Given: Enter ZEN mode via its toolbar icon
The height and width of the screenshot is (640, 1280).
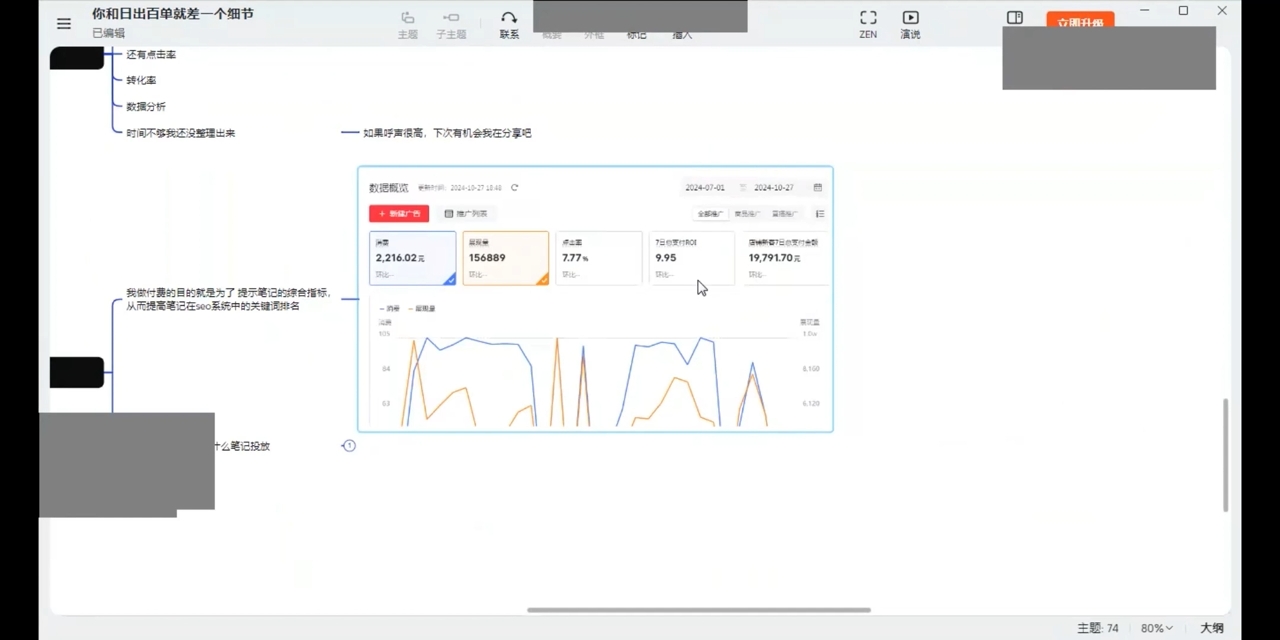Looking at the screenshot, I should pyautogui.click(x=867, y=23).
